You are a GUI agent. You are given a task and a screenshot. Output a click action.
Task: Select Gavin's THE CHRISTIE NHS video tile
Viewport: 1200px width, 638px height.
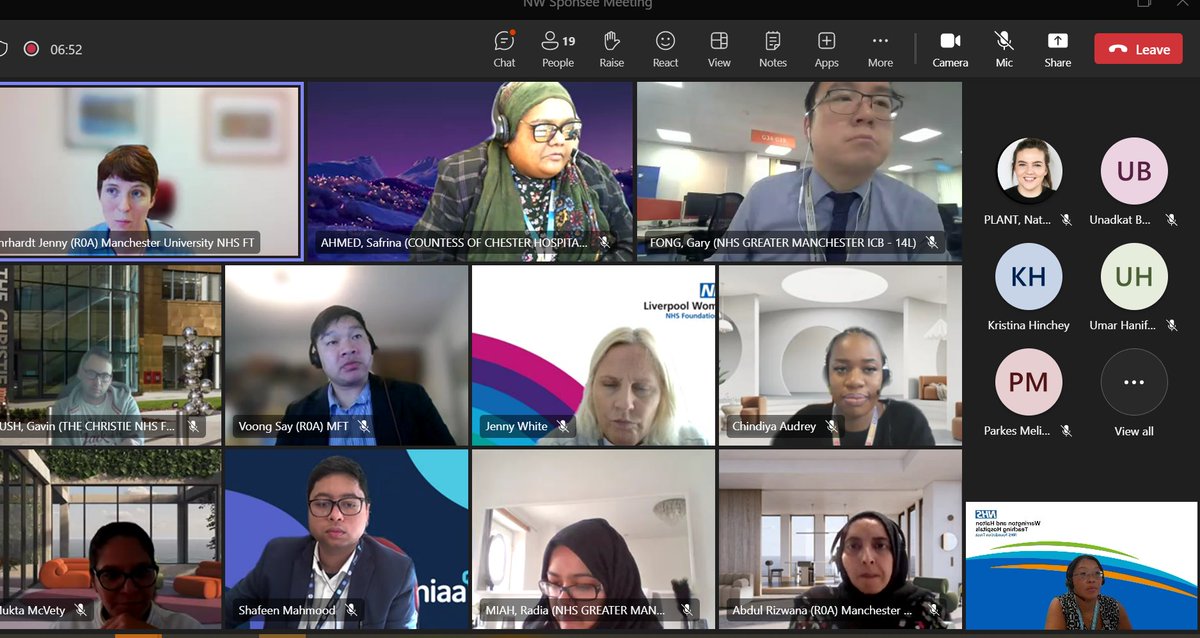pos(110,355)
